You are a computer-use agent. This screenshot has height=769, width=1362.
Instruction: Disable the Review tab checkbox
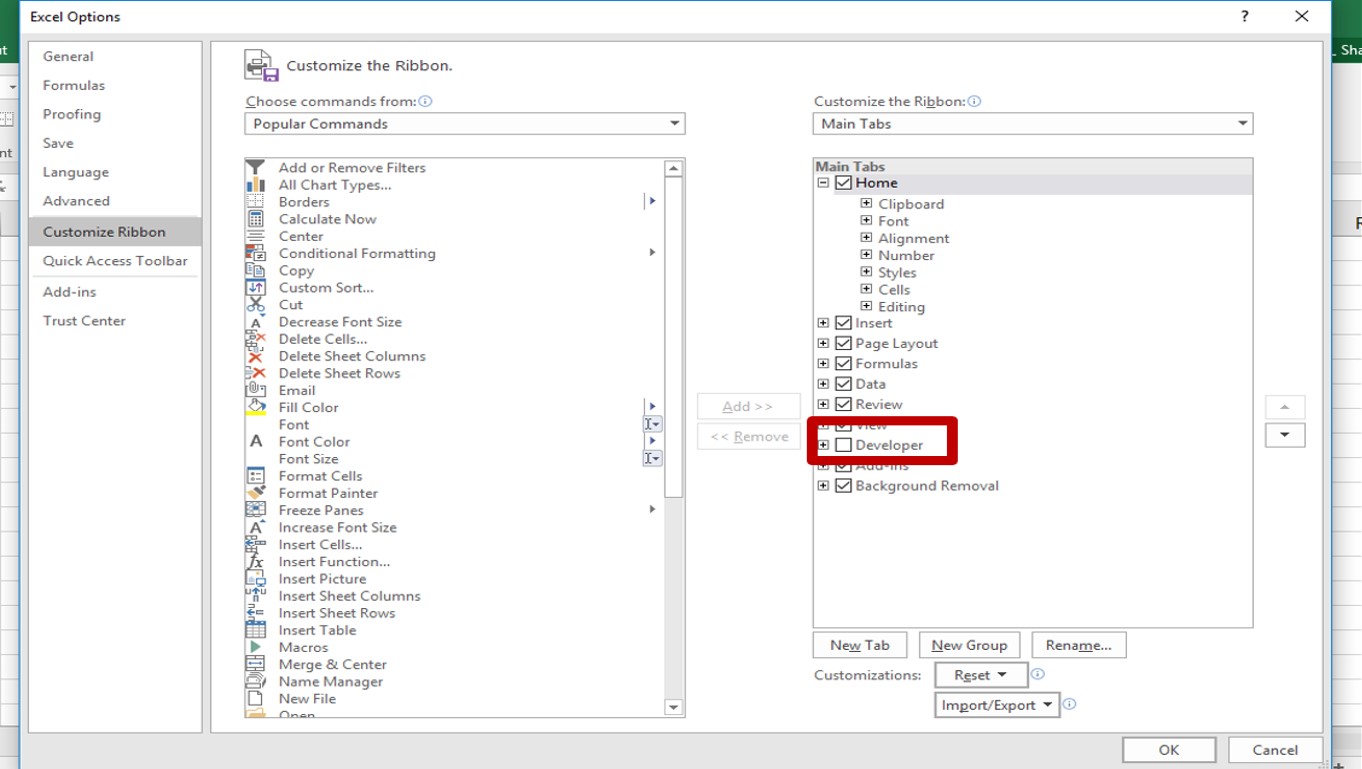(842, 403)
